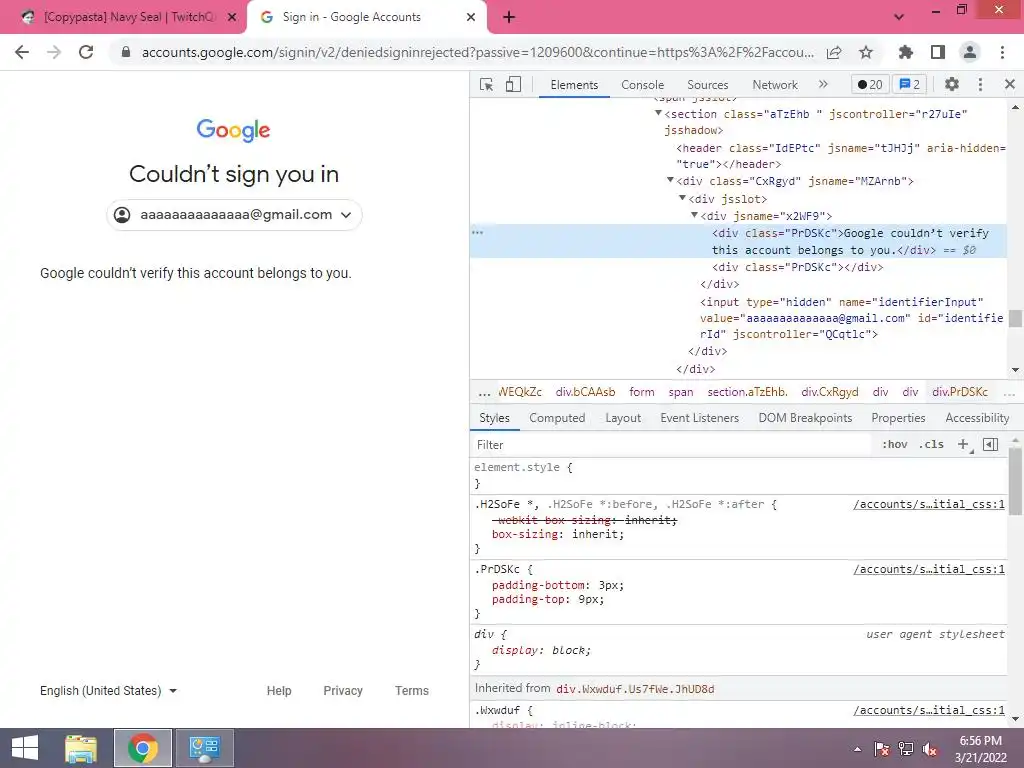Image resolution: width=1024 pixels, height=768 pixels.
Task: Open Chrome profile avatar
Action: click(x=970, y=52)
